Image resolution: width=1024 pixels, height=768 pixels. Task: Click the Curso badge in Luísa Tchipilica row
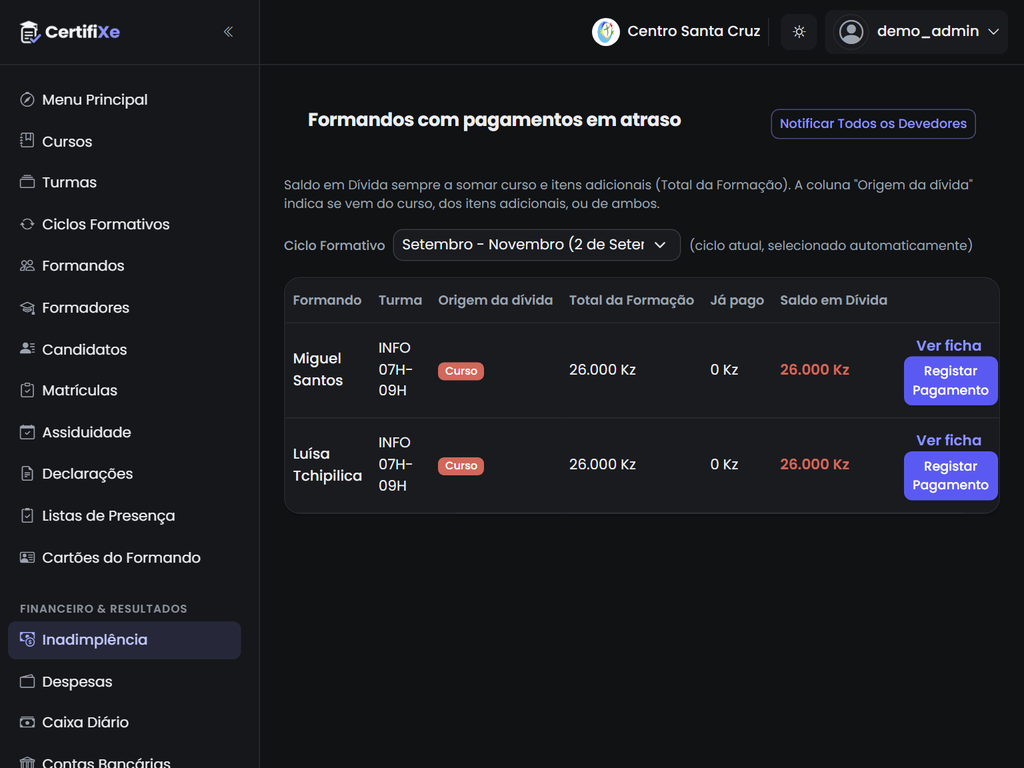[461, 466]
